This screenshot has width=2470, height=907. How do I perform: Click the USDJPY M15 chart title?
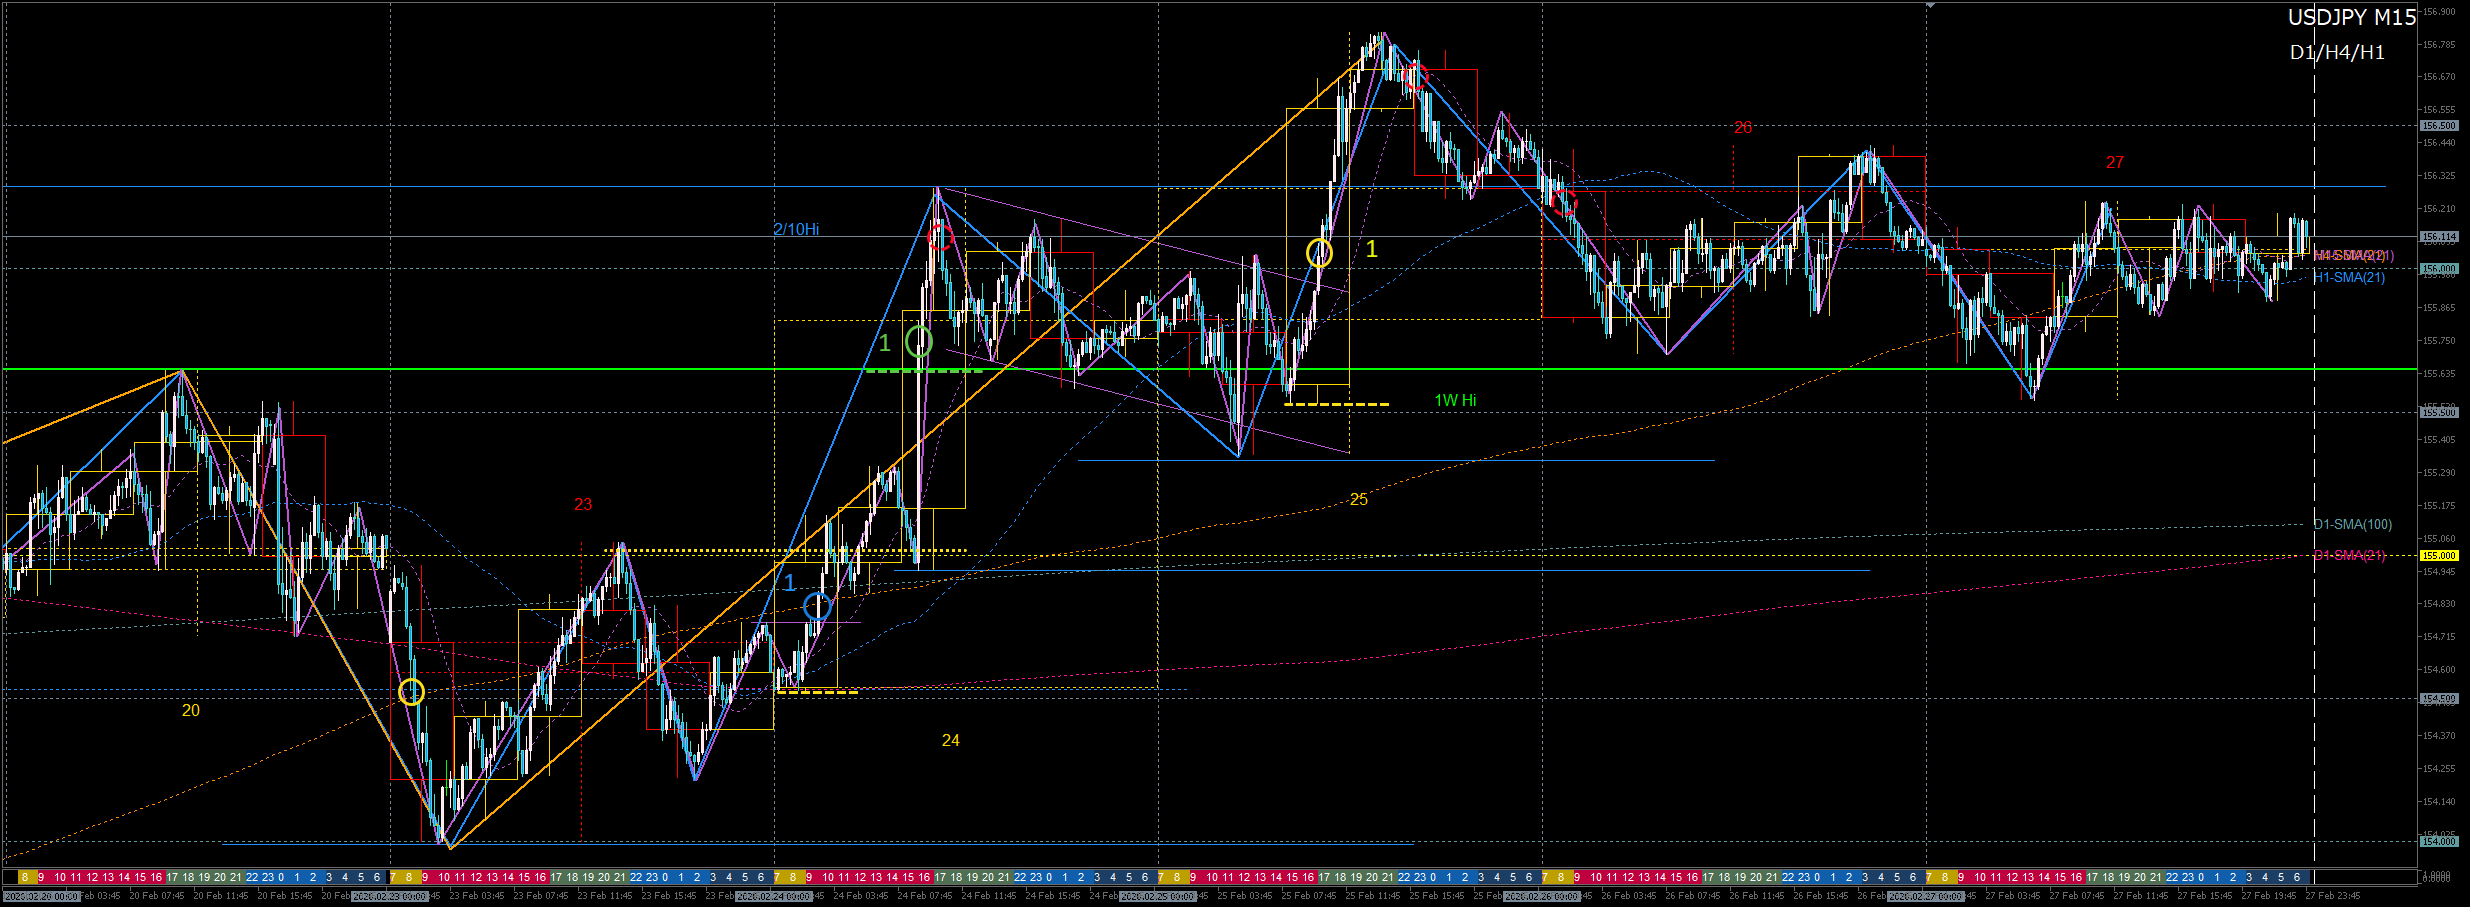coord(2351,17)
